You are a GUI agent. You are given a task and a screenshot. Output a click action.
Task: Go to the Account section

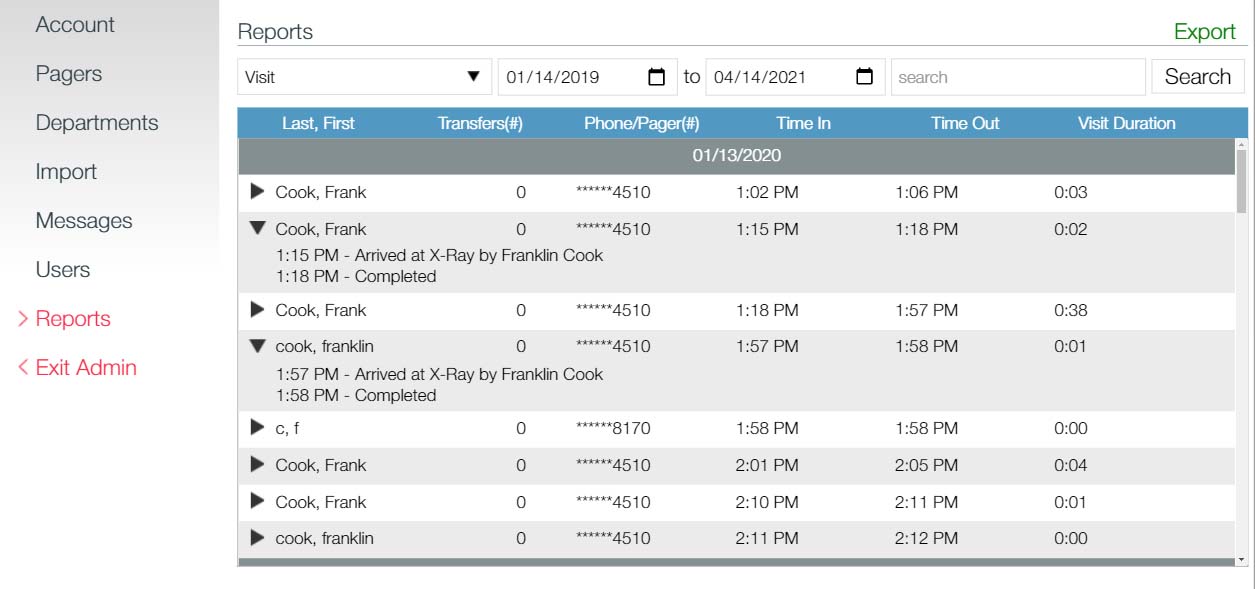75,25
